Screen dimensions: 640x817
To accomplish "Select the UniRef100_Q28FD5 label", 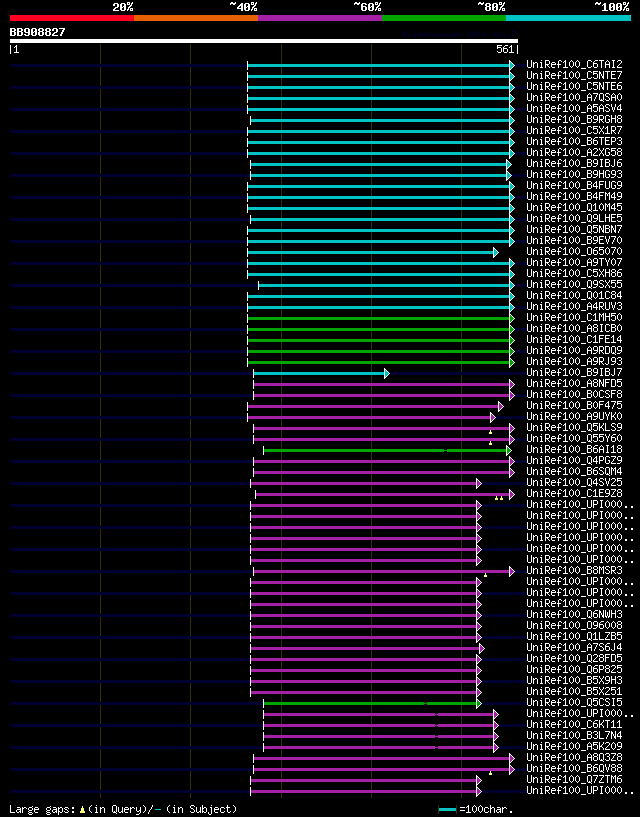I will 574,658.
